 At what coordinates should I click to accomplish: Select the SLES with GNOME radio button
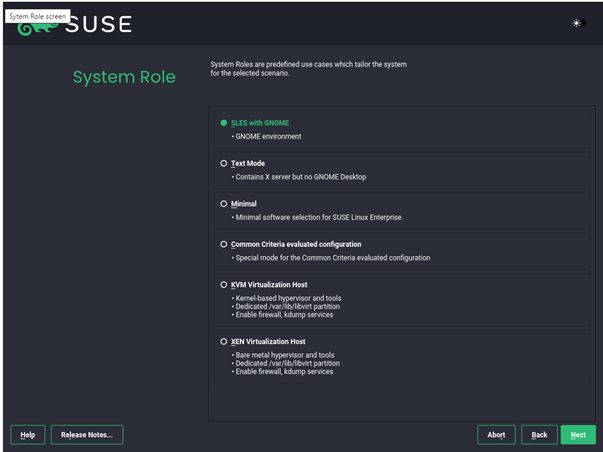224,123
